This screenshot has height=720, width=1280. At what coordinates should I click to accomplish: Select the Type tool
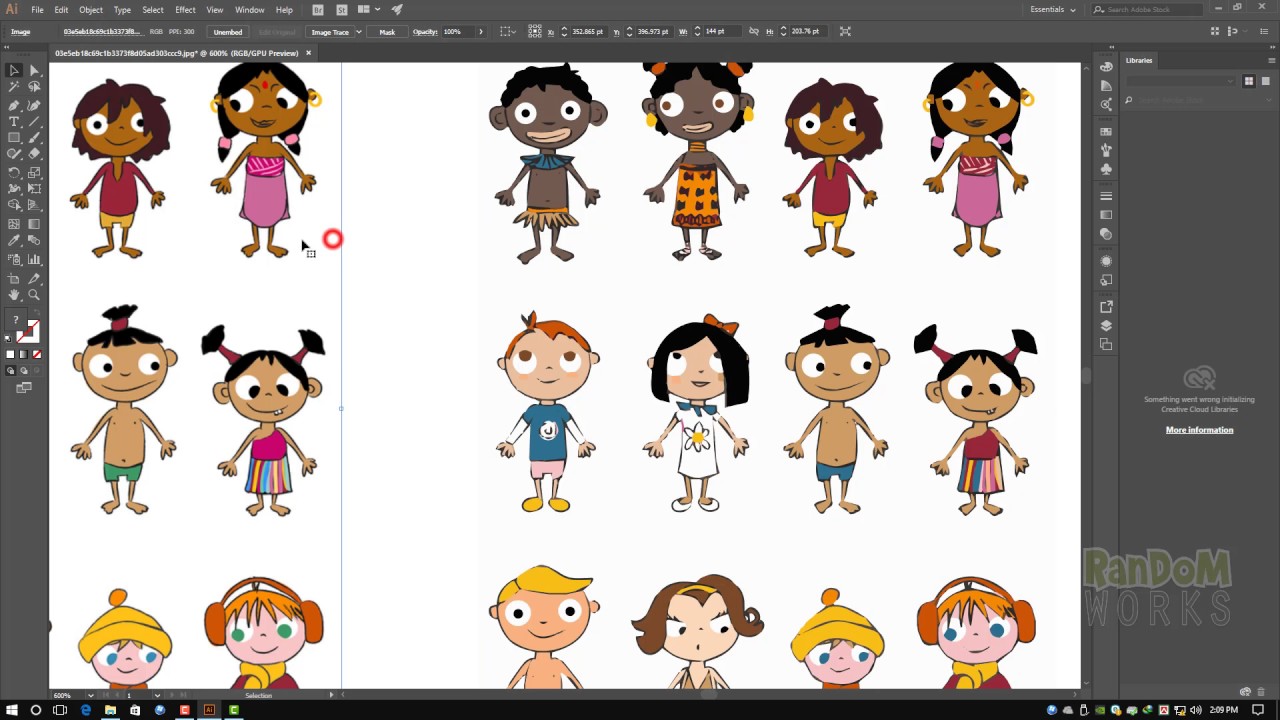coord(14,121)
